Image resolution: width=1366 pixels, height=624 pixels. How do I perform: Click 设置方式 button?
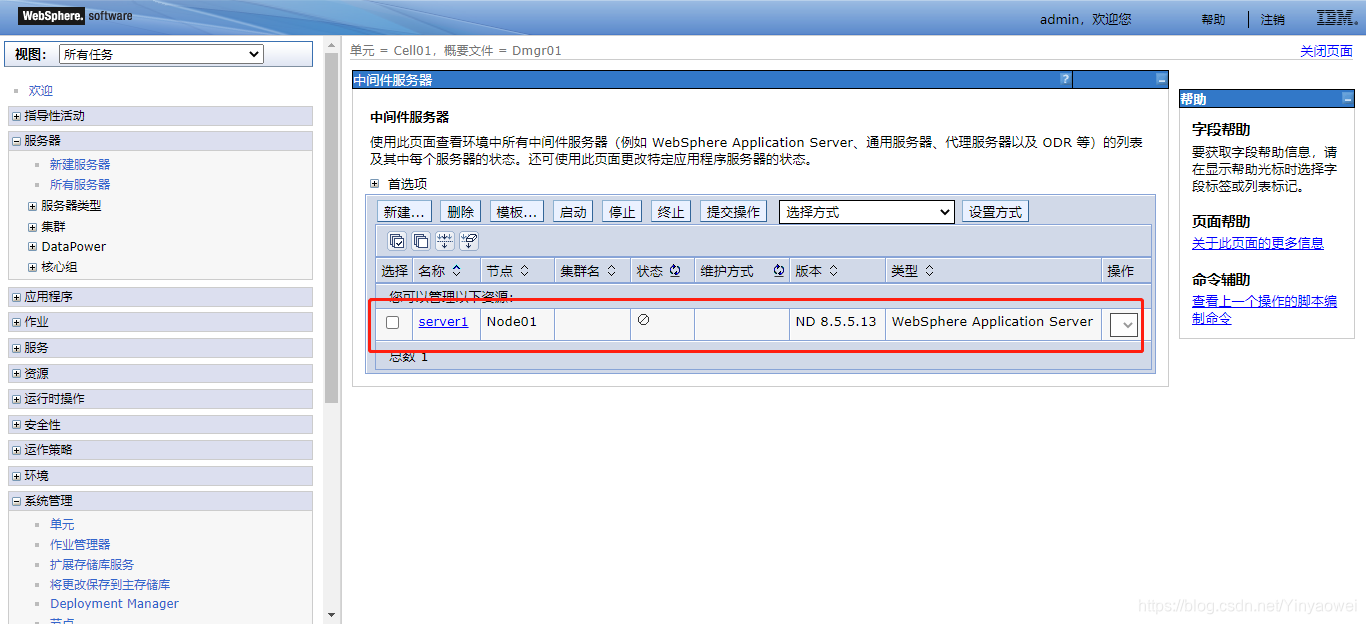[996, 212]
